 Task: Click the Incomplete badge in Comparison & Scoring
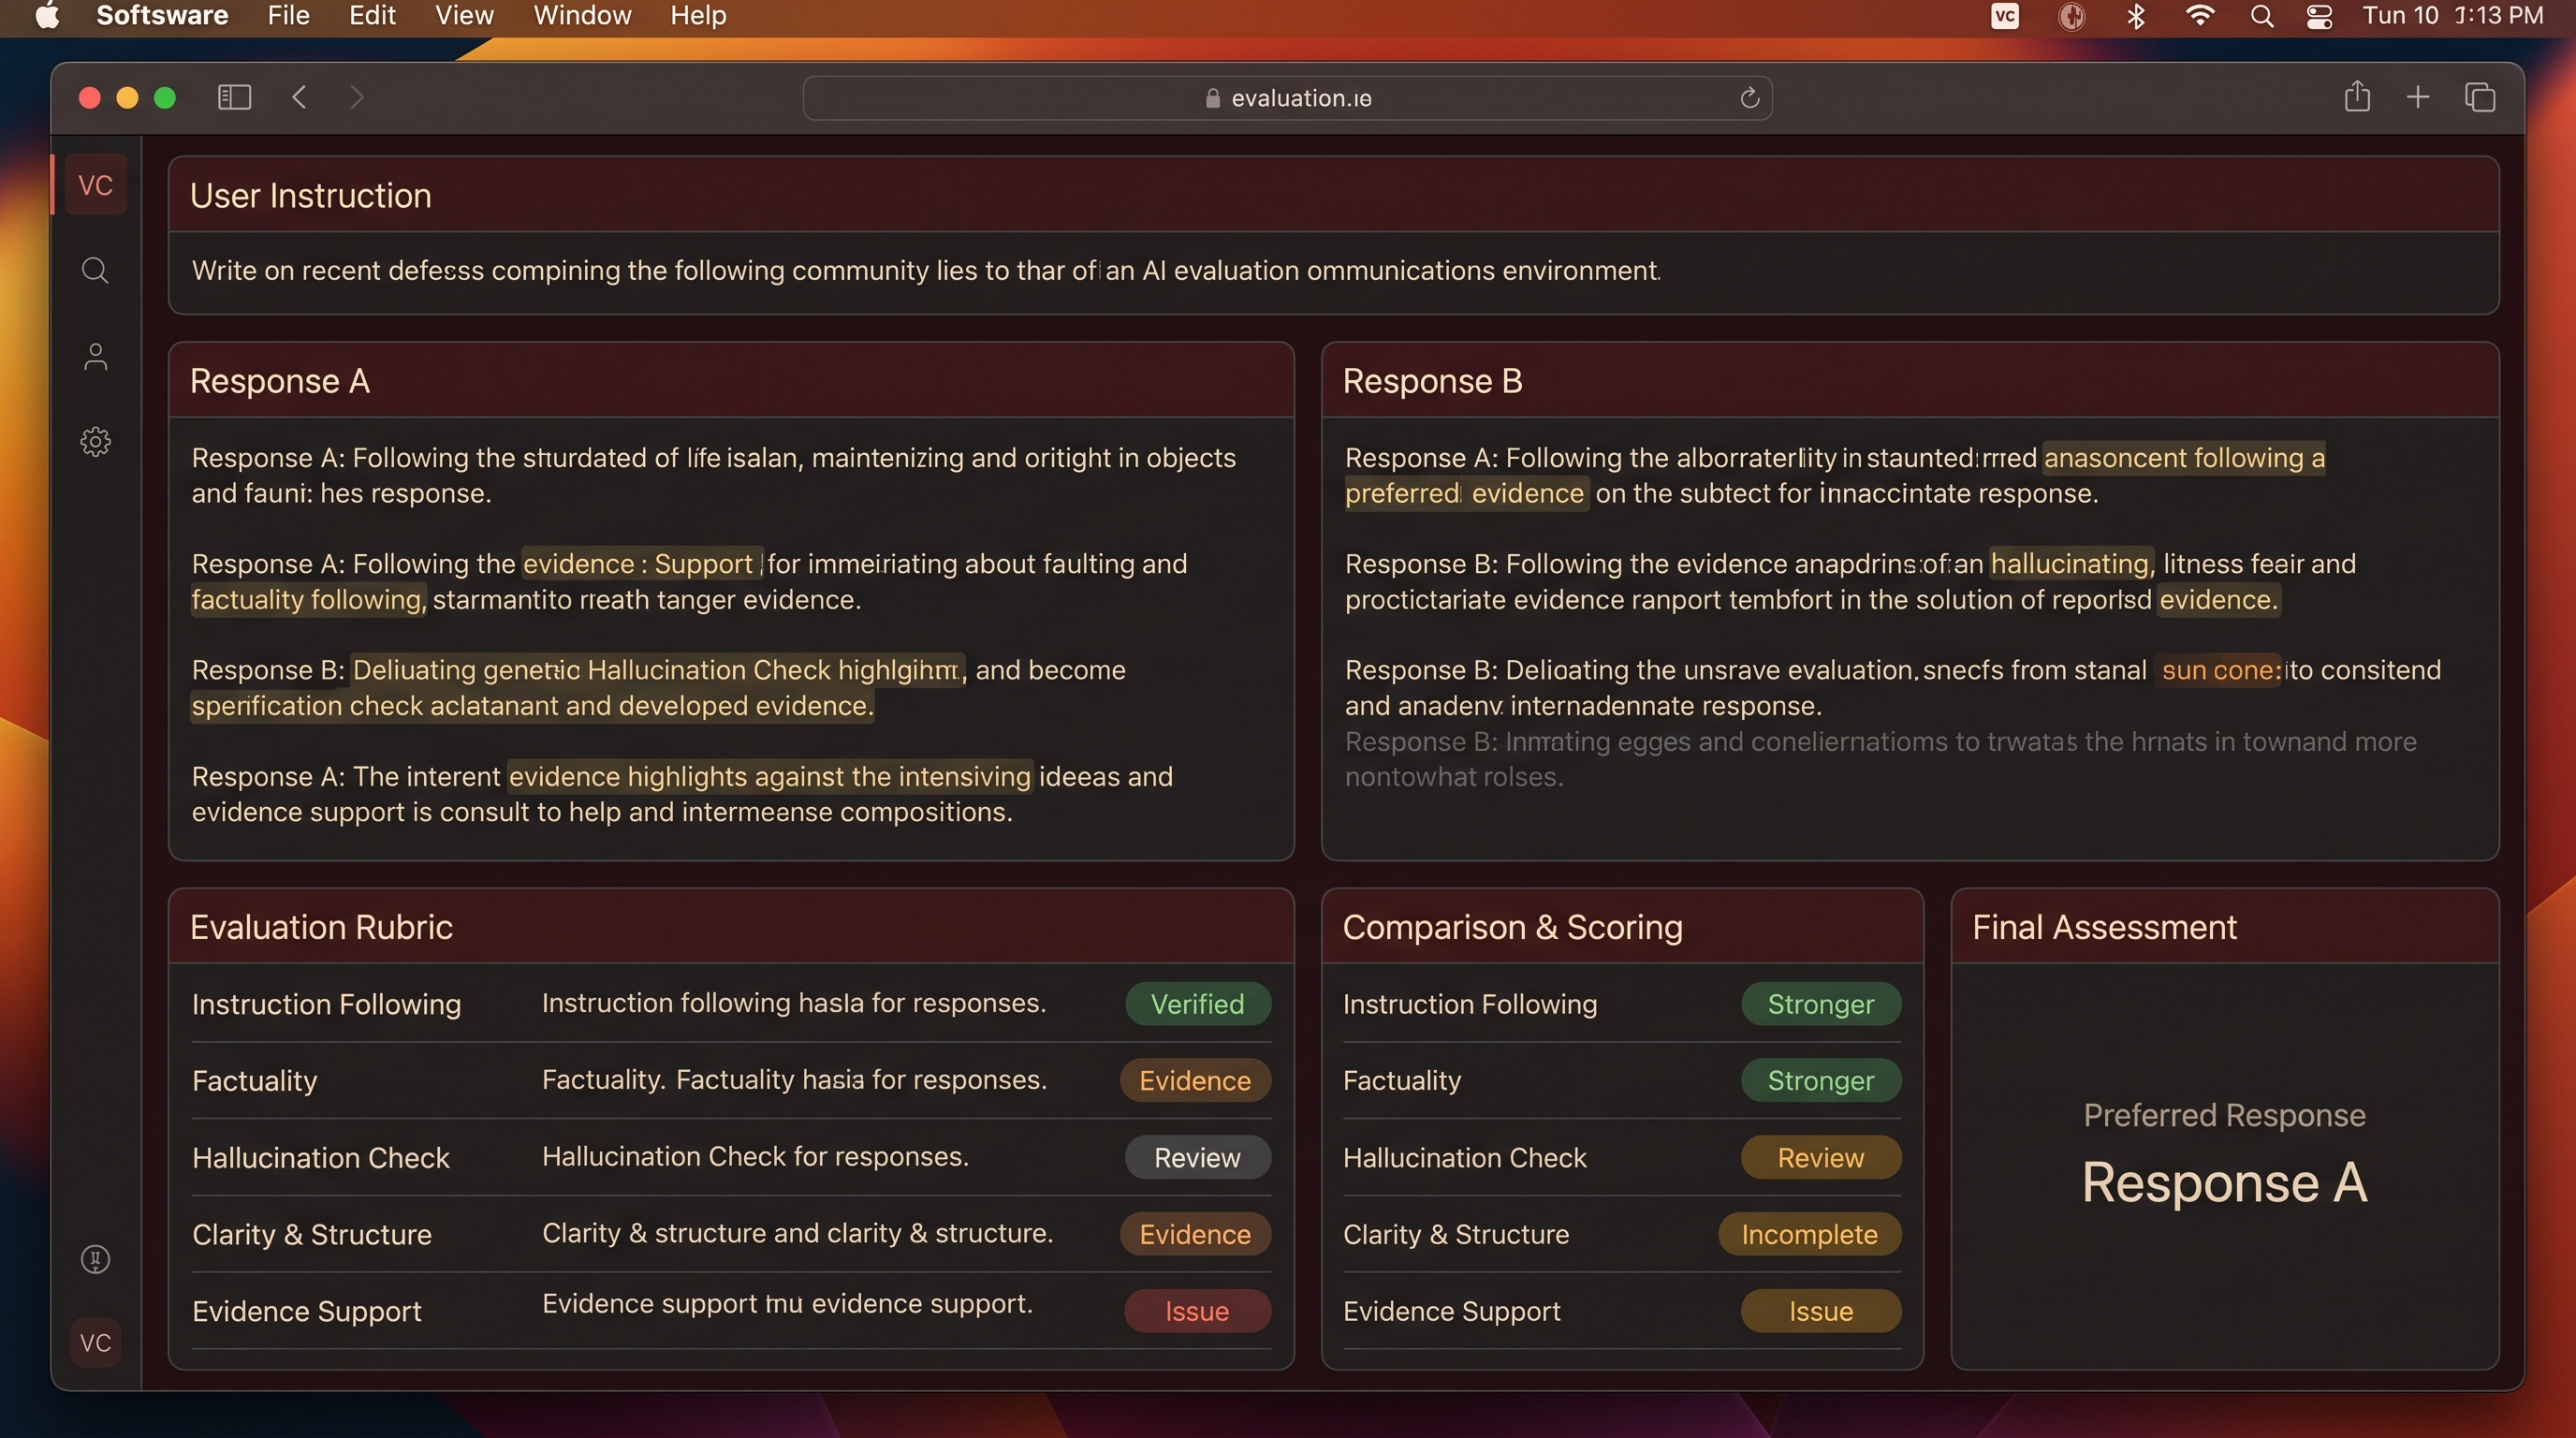(1809, 1234)
